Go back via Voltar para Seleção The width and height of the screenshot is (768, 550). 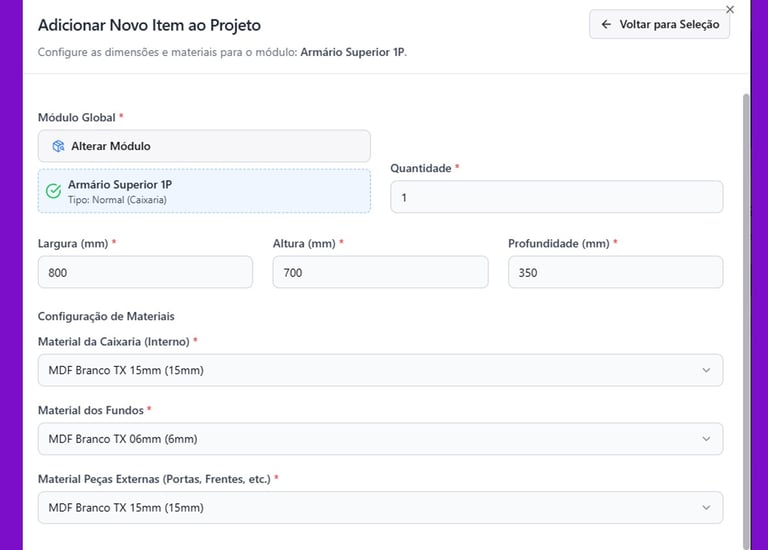(660, 25)
